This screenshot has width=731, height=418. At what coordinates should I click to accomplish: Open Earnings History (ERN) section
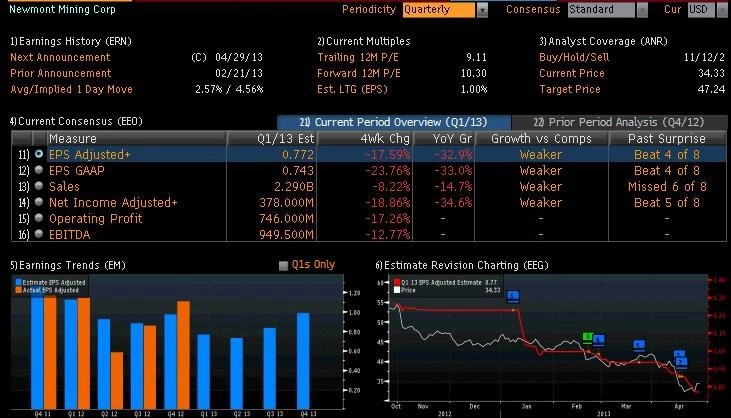click(71, 41)
